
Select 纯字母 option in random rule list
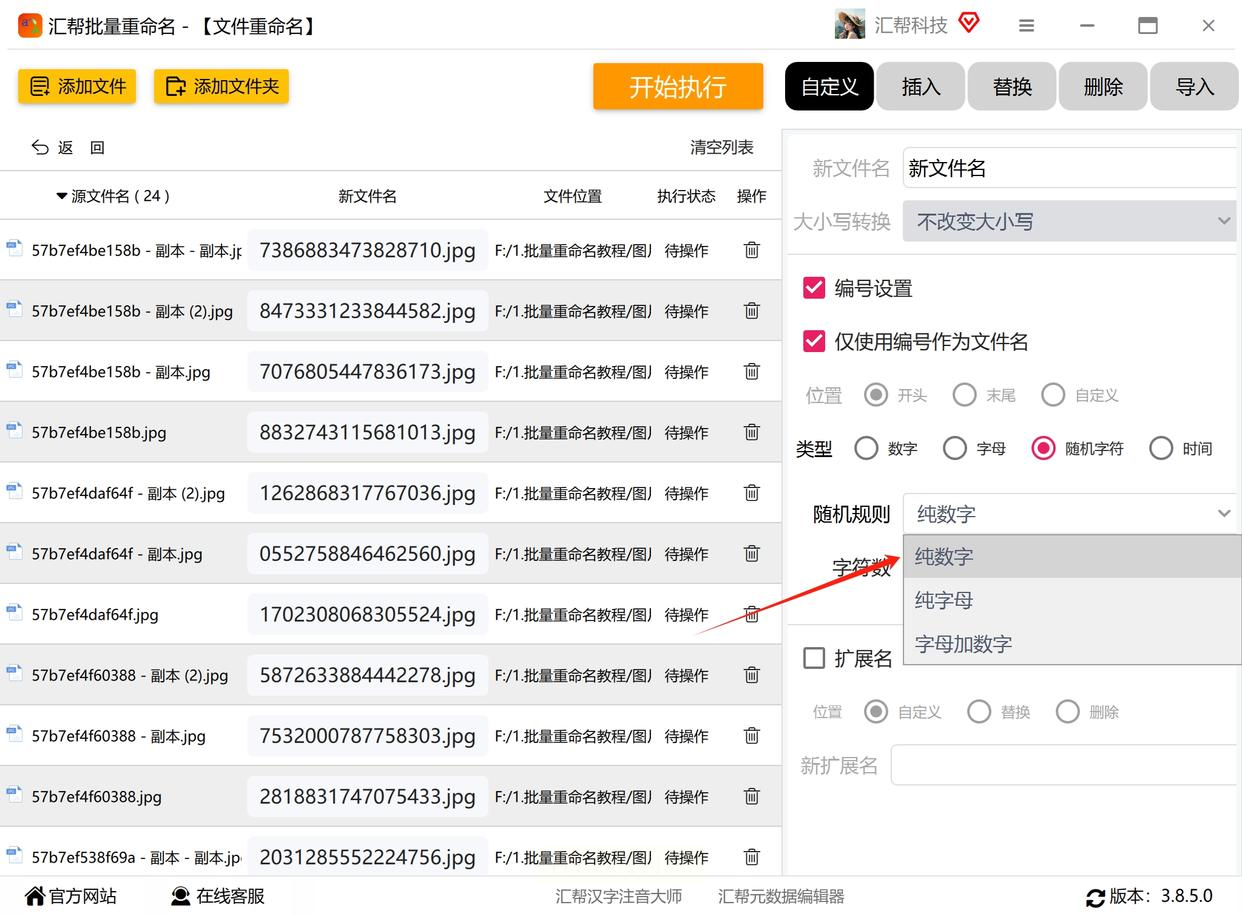pyautogui.click(x=944, y=600)
